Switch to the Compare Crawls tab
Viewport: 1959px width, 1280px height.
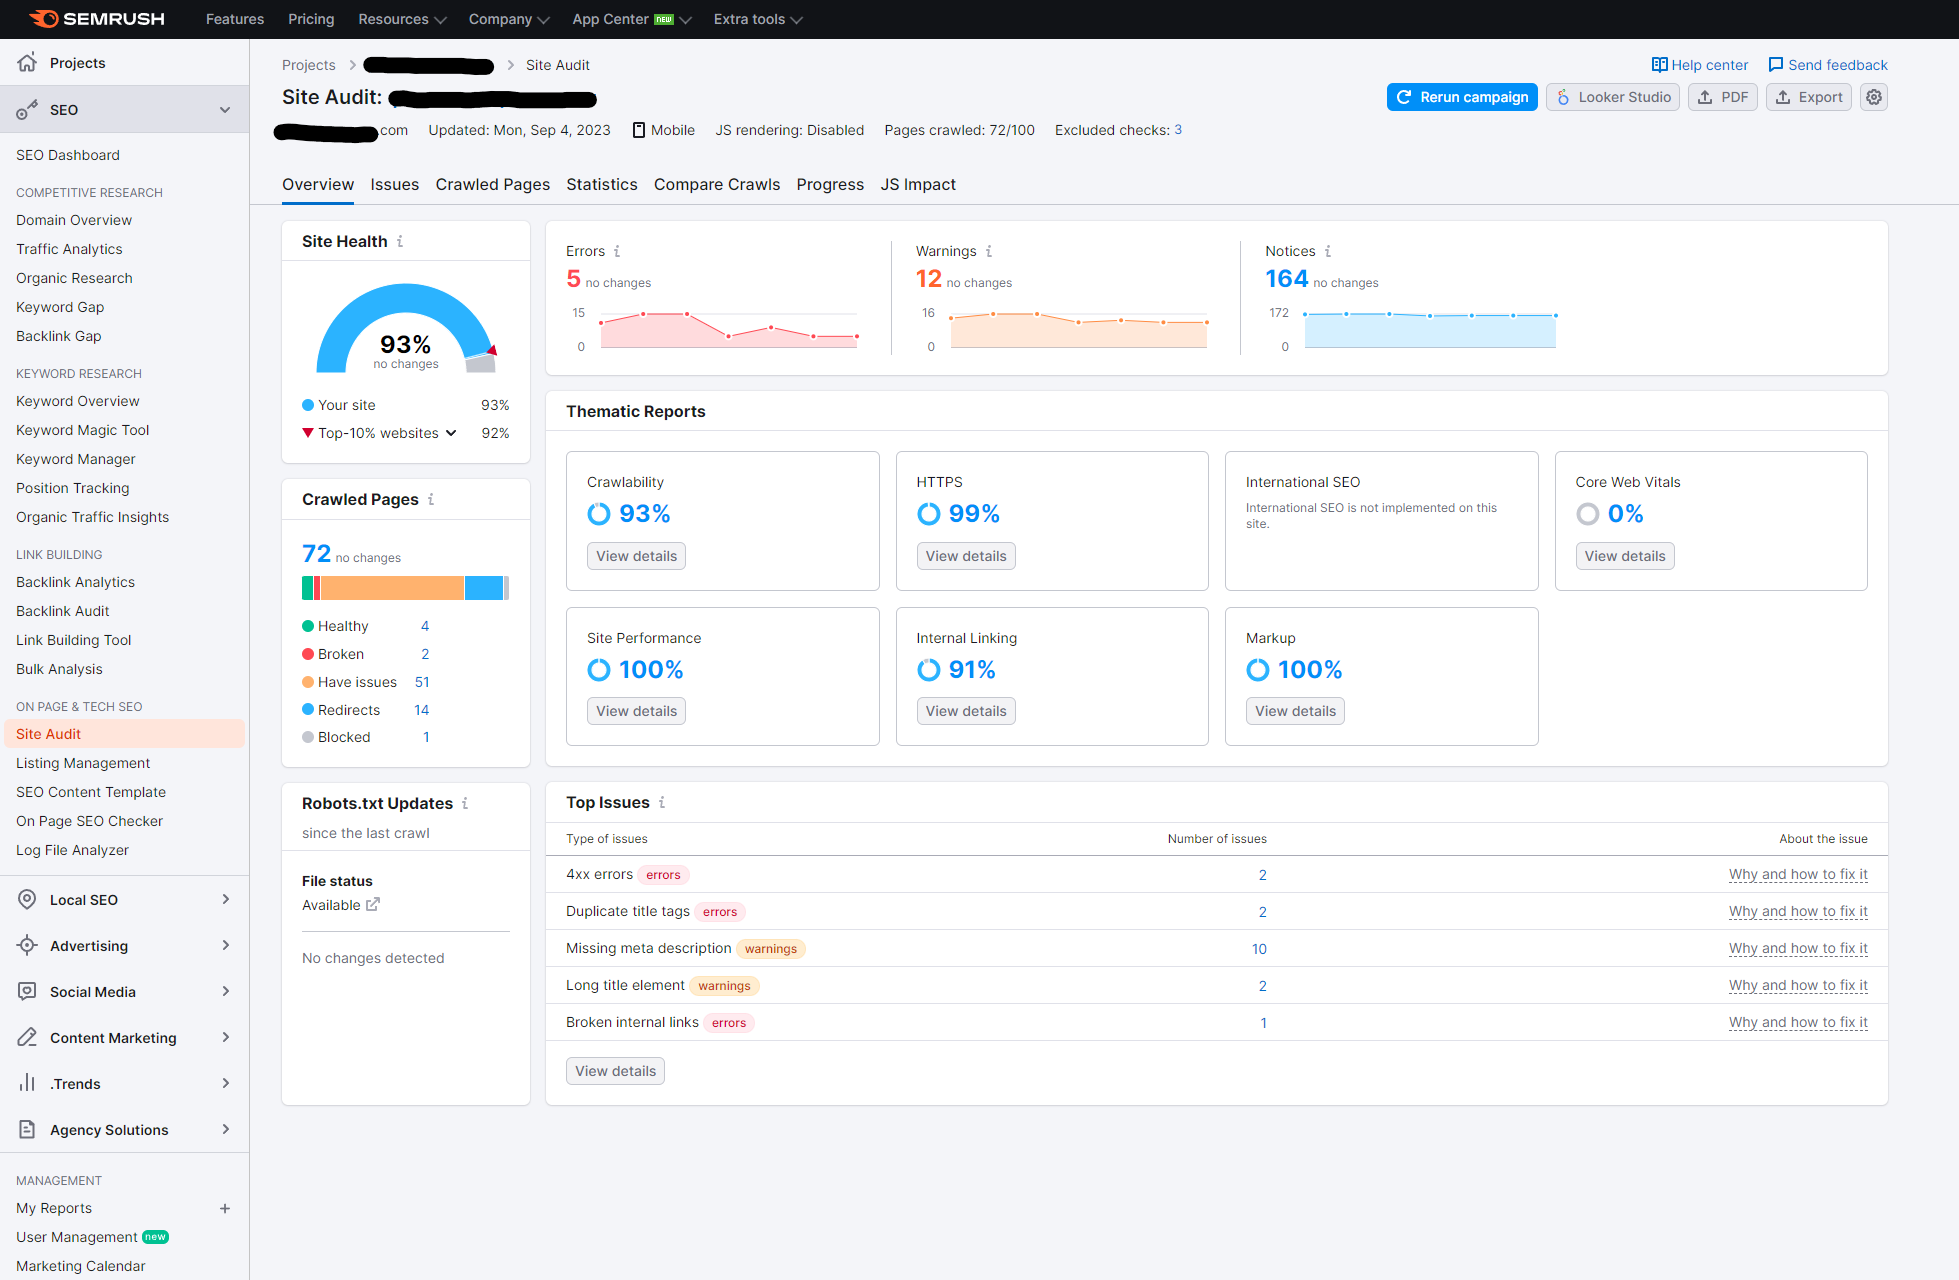[716, 185]
